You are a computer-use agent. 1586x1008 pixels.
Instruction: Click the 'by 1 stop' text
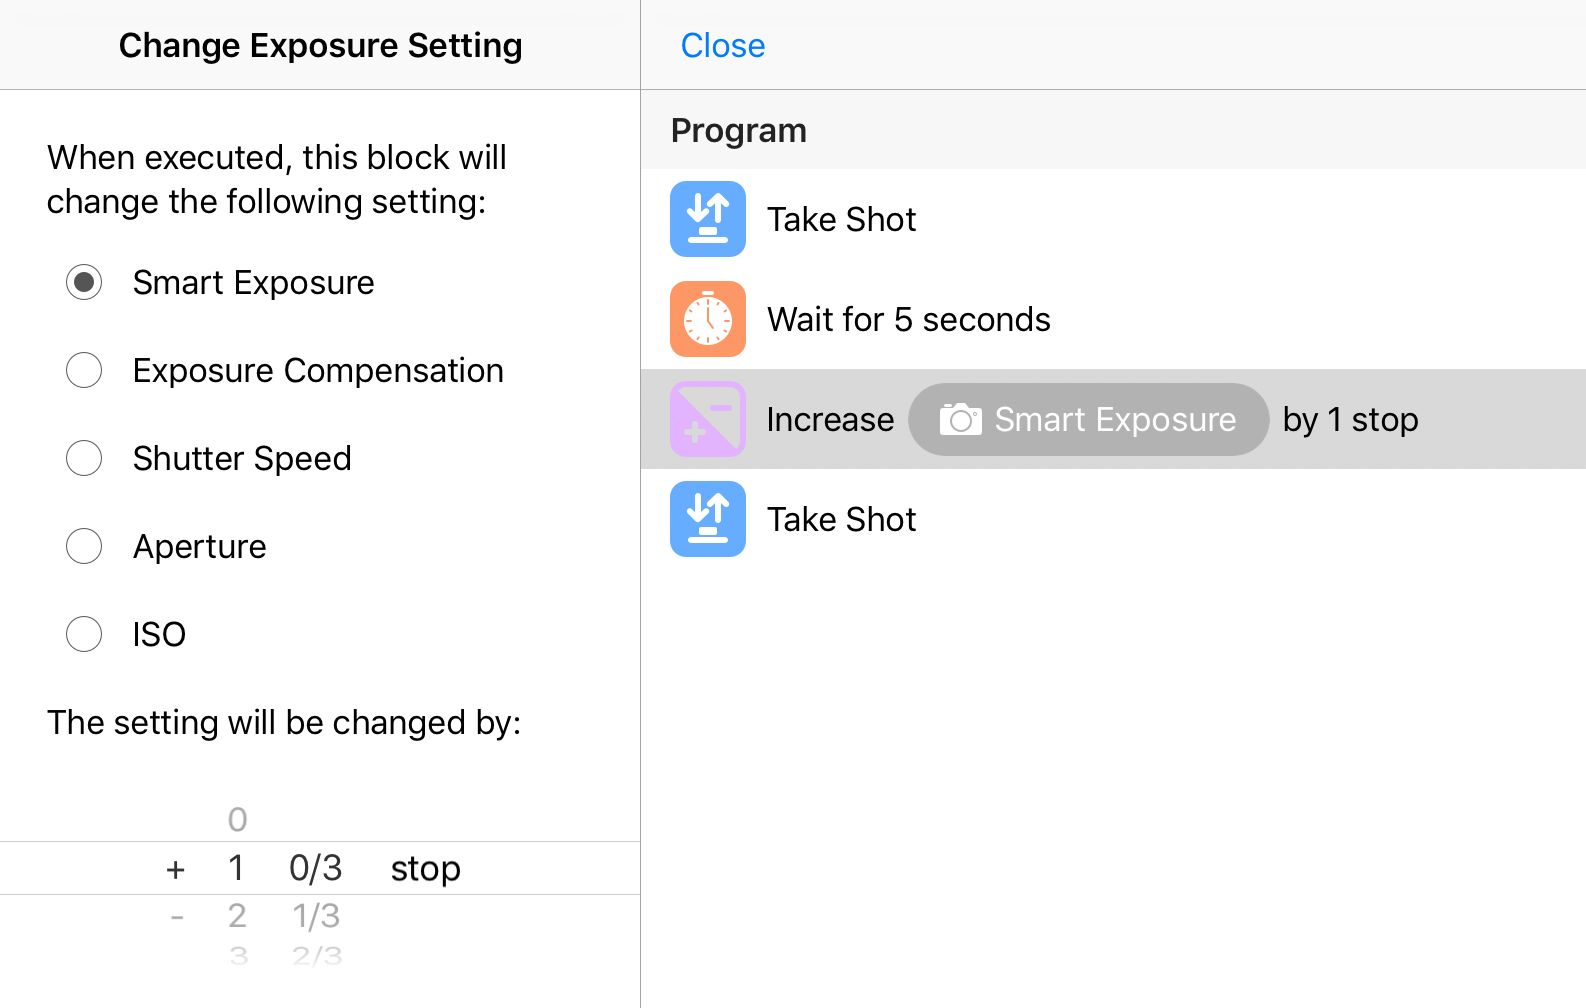click(1350, 419)
